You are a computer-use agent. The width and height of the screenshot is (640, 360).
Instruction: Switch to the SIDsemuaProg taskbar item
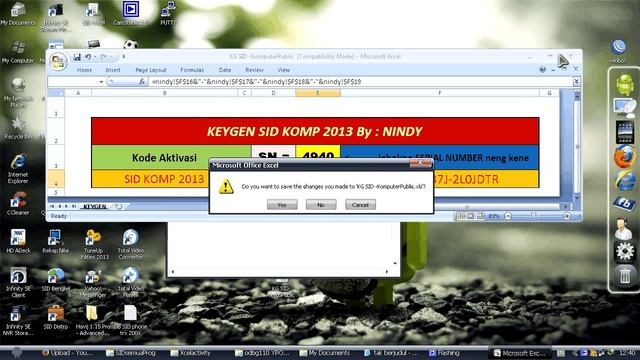coord(130,353)
